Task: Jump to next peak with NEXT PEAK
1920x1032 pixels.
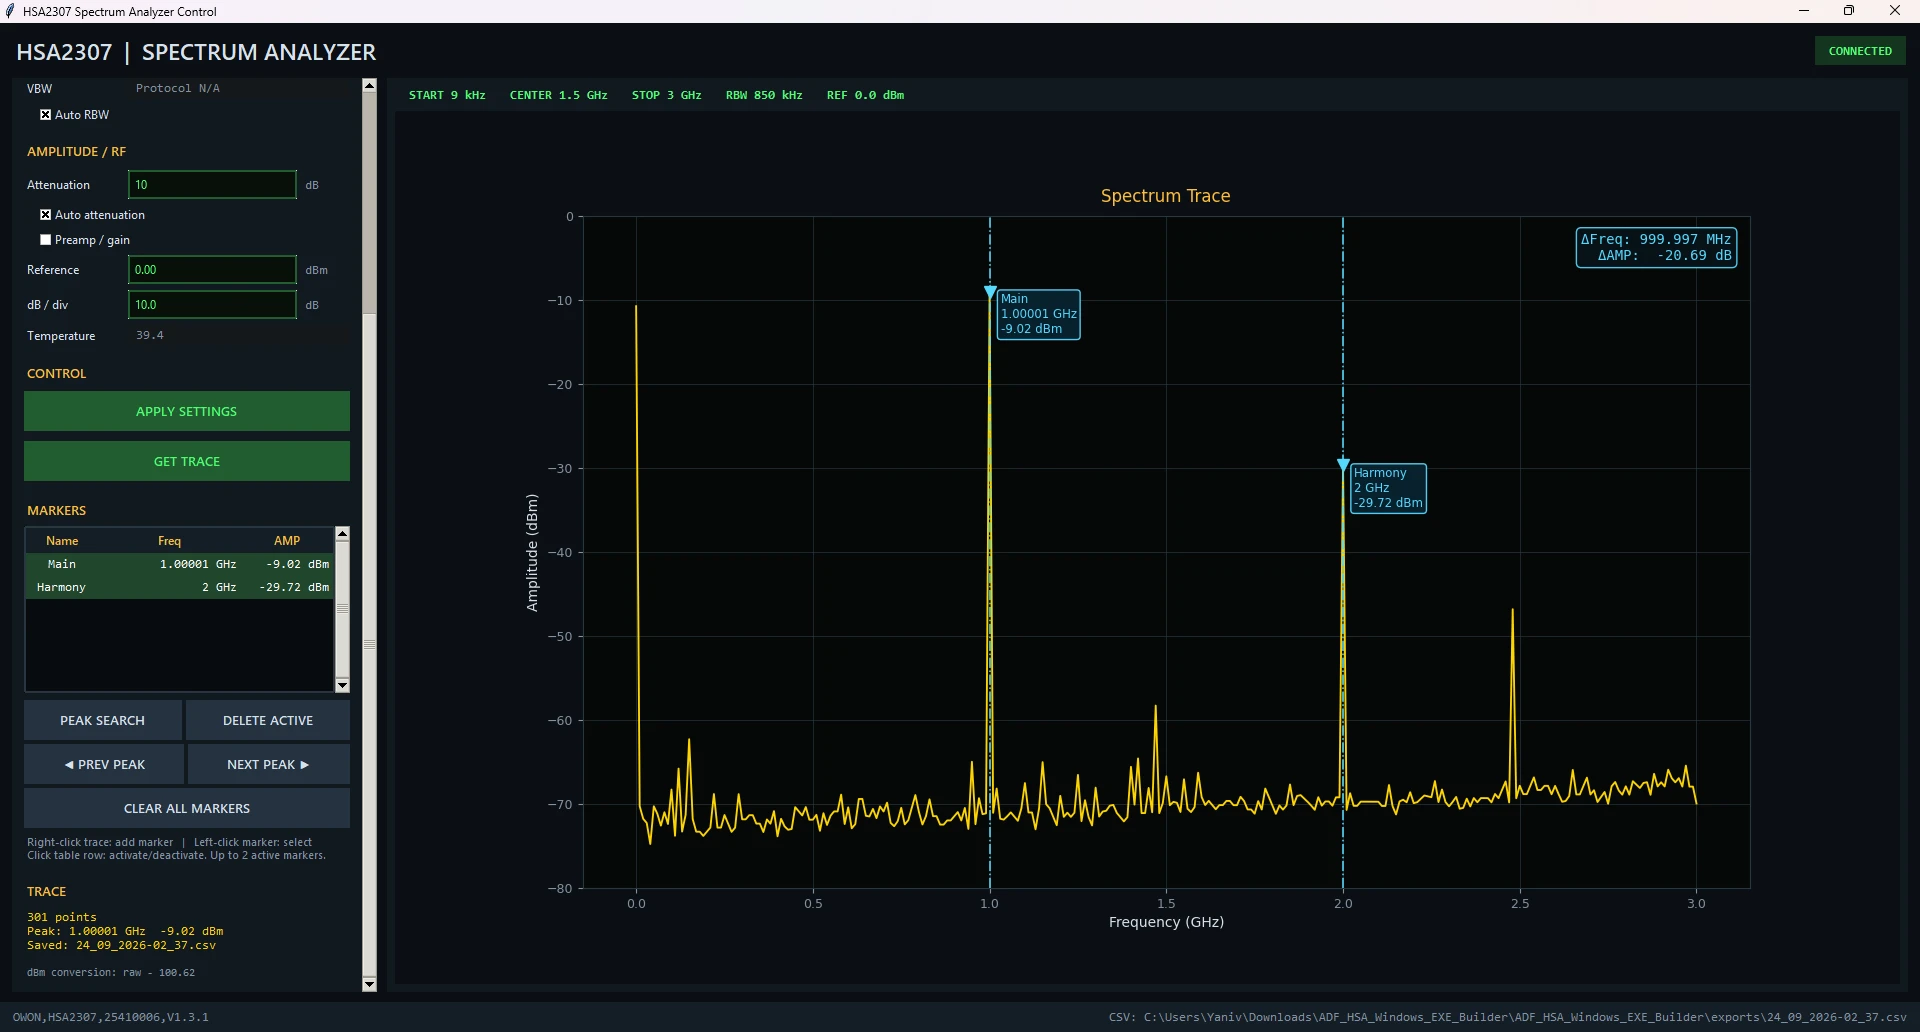Action: coord(269,764)
